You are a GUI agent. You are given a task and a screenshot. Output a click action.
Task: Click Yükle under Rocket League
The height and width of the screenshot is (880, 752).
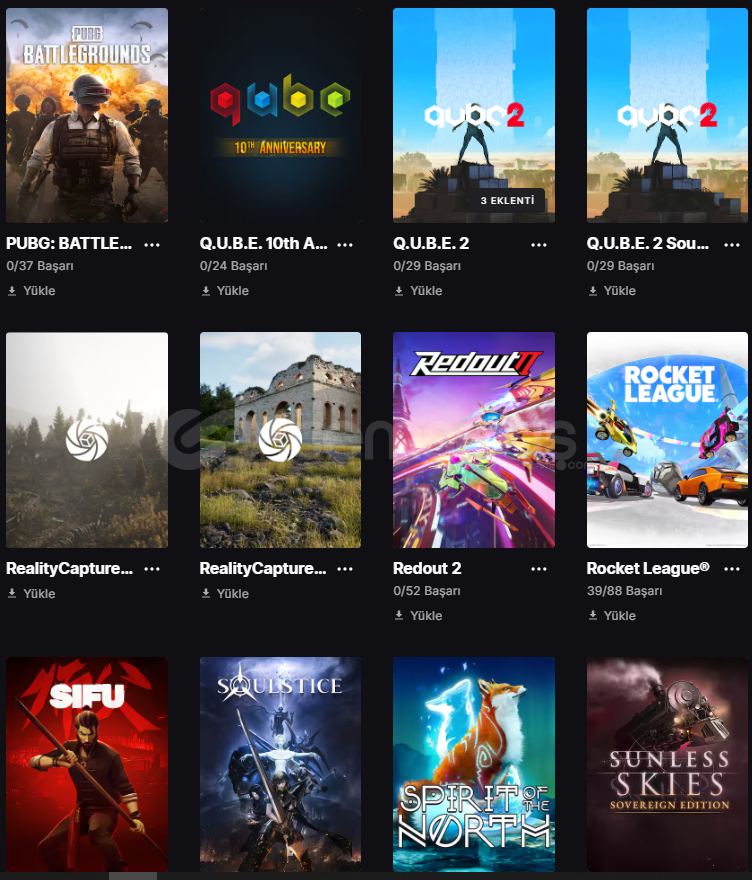coord(612,616)
